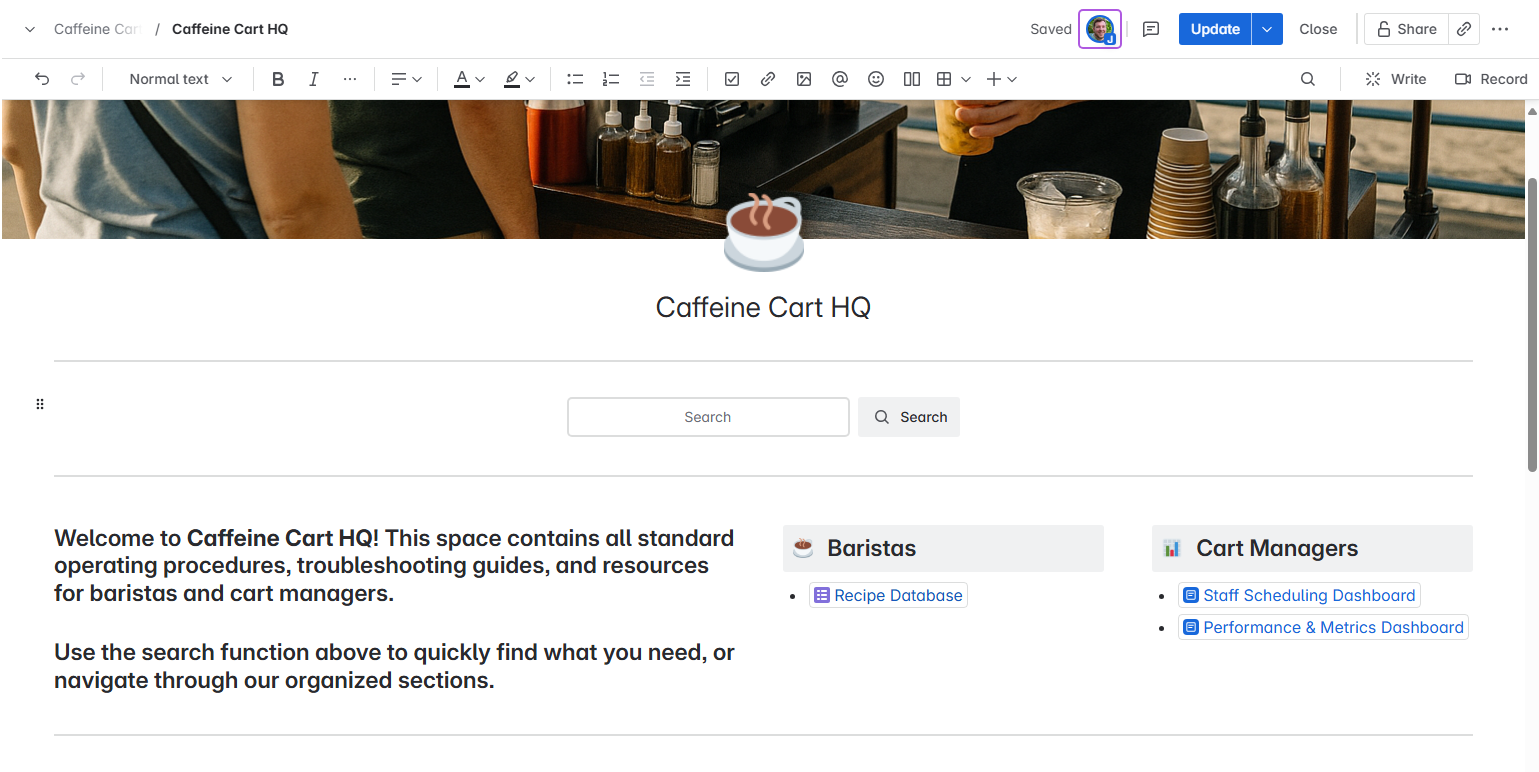
Task: Insert a column layout from the toolbar
Action: 912,79
